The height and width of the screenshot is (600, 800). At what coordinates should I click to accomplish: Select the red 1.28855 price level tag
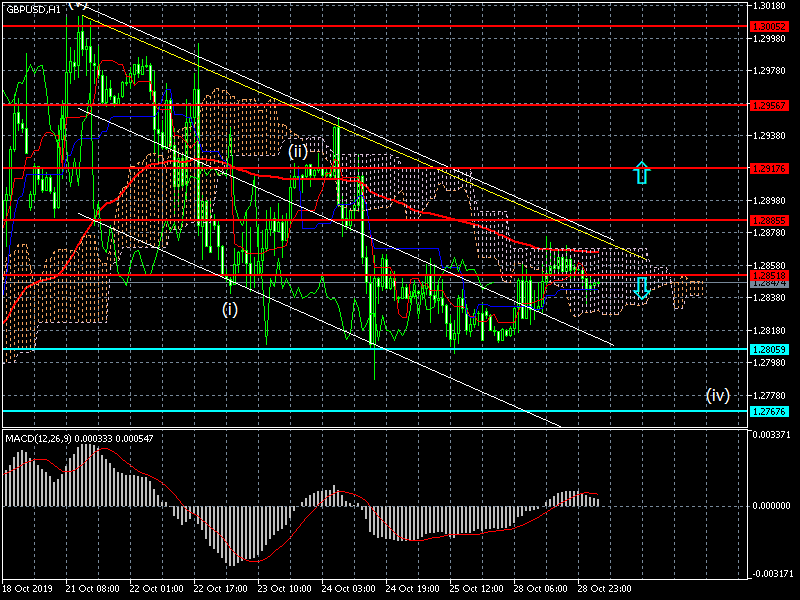point(769,220)
